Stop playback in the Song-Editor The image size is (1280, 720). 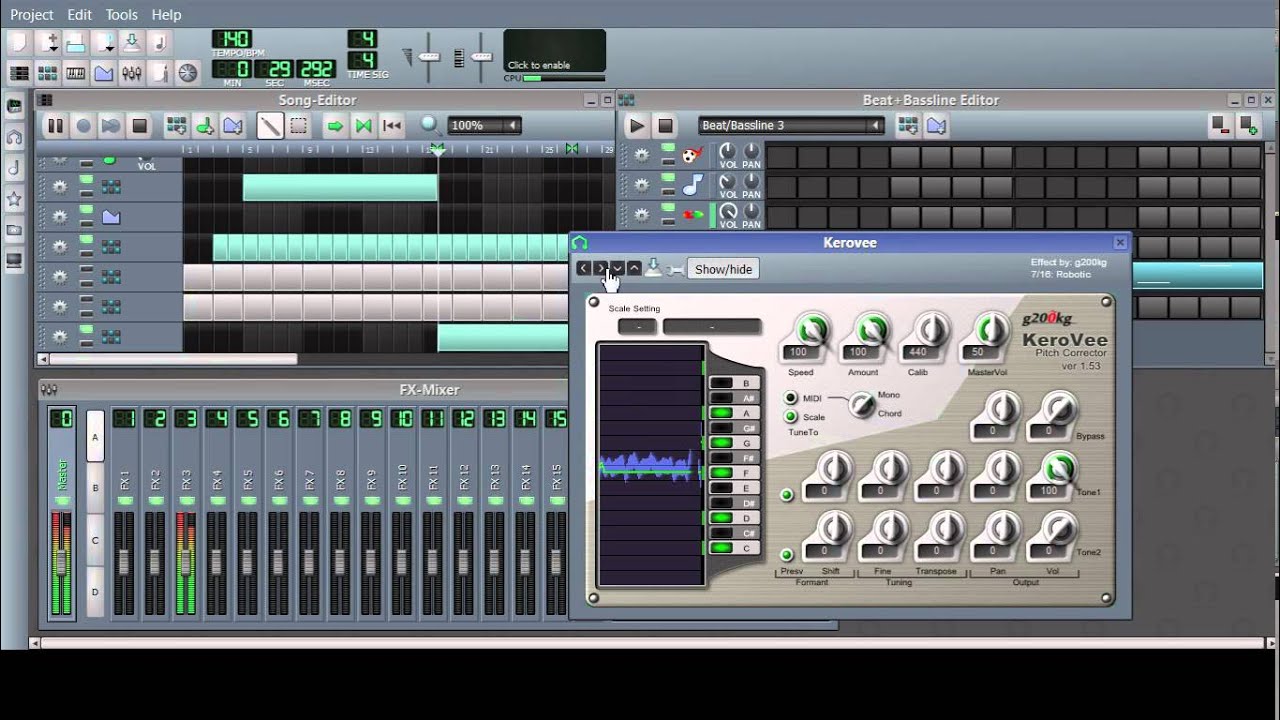140,126
